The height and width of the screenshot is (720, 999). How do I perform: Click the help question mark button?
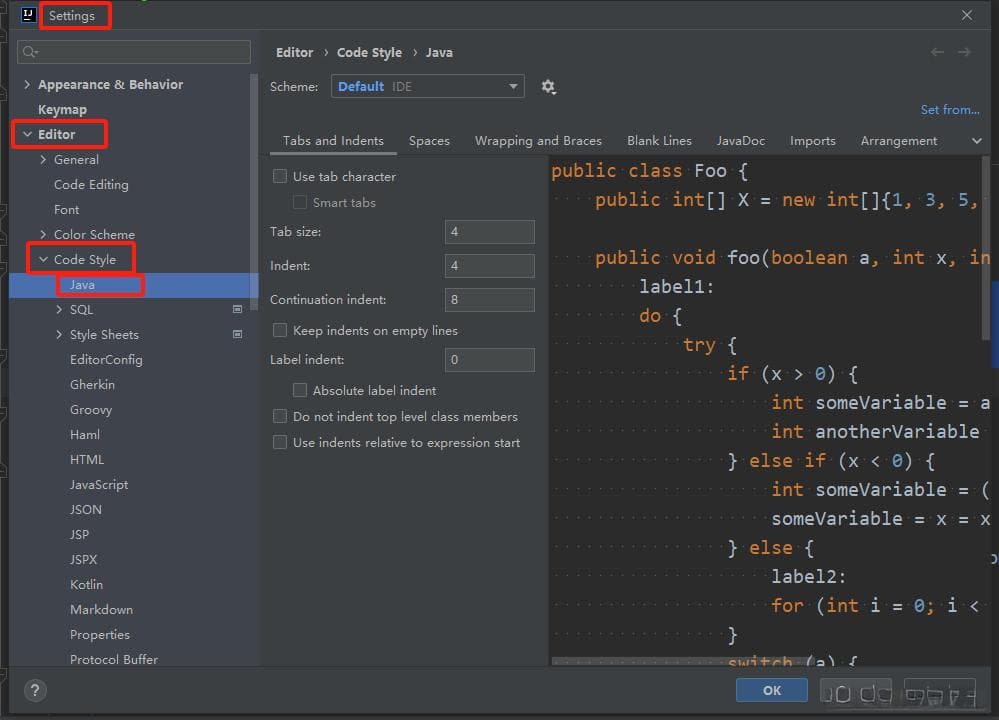[x=35, y=690]
